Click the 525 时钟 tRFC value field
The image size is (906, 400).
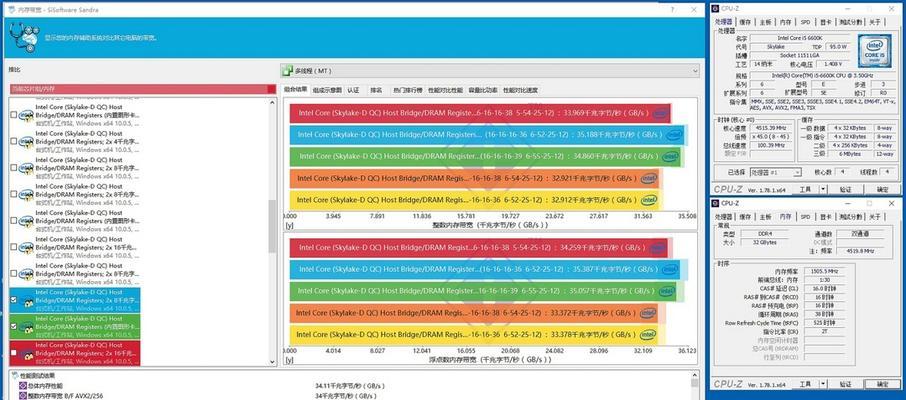[x=825, y=323]
